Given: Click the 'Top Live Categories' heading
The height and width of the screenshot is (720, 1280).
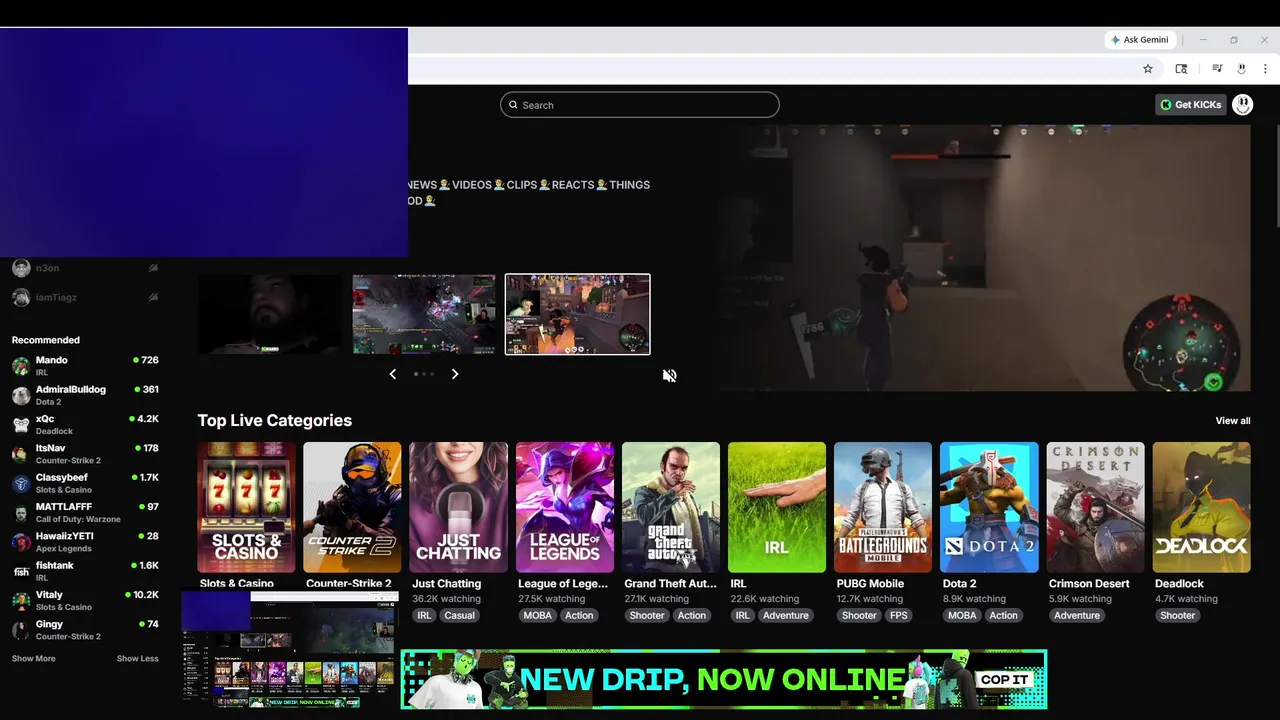Looking at the screenshot, I should click(275, 421).
